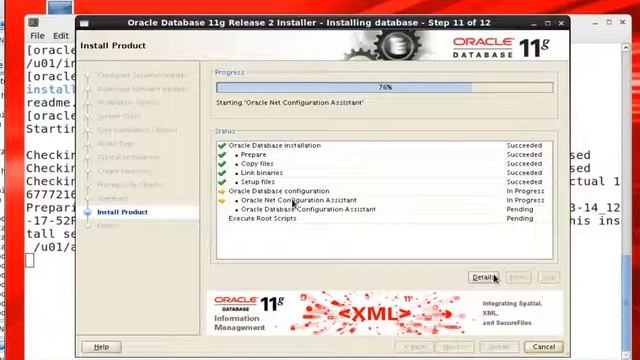Click the disabled Install button

tap(499, 347)
